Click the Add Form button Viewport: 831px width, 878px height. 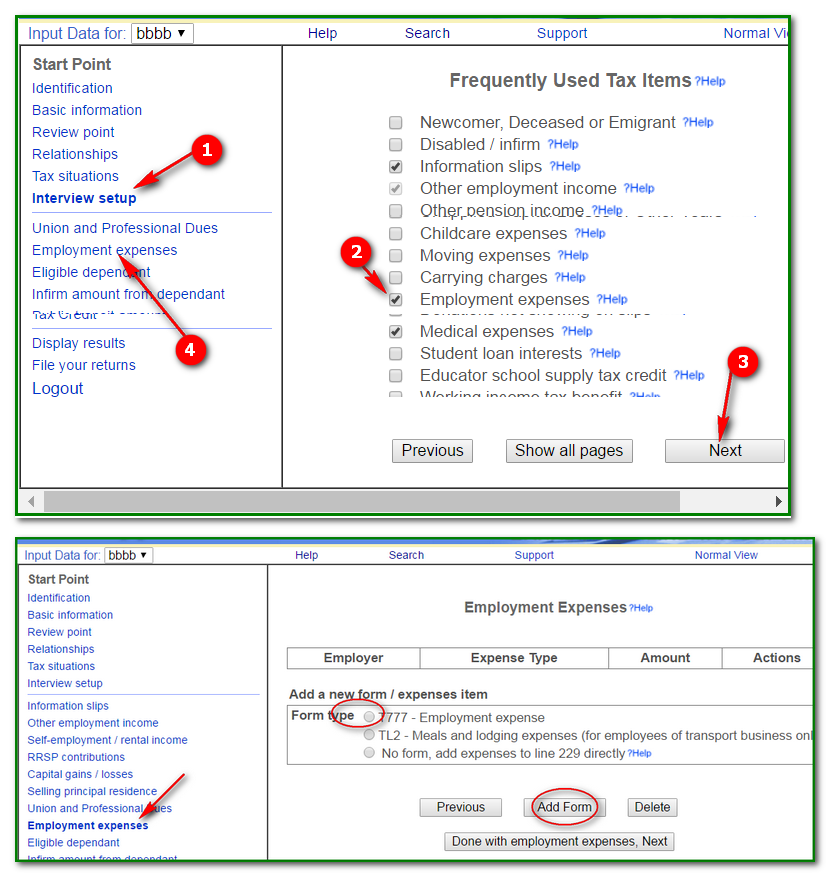[x=564, y=807]
